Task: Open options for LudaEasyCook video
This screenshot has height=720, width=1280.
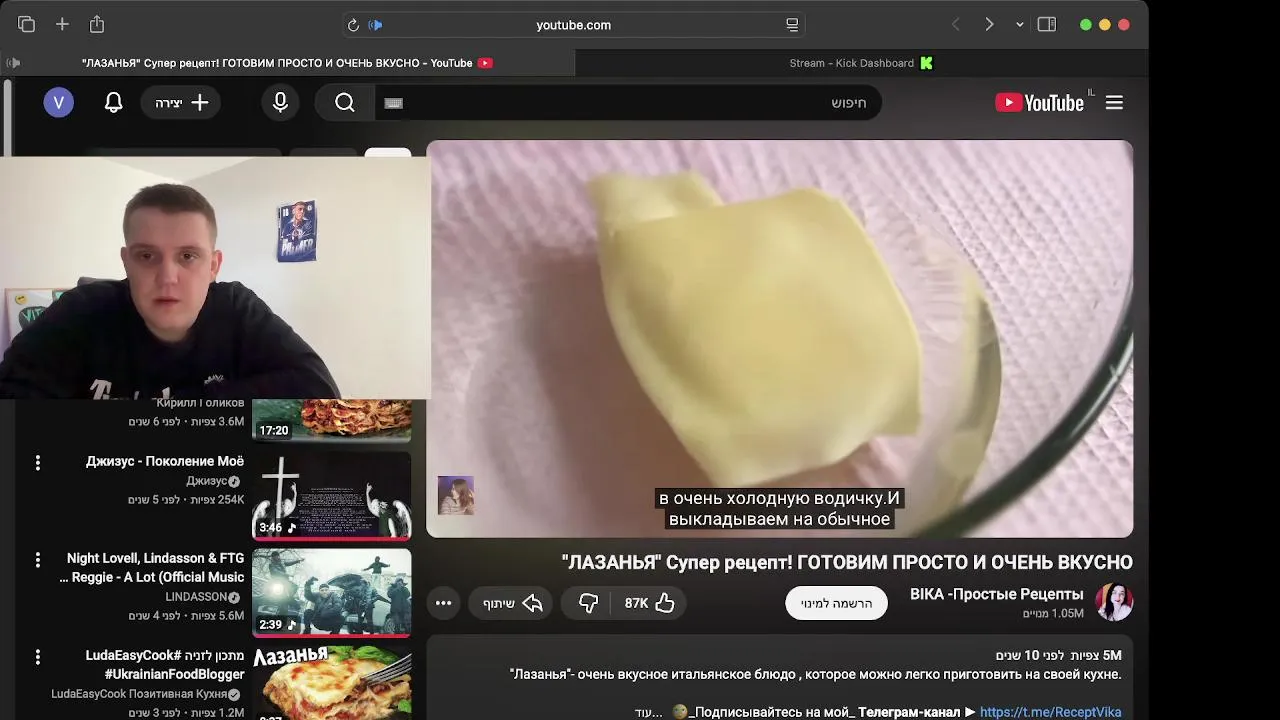Action: coord(38,657)
